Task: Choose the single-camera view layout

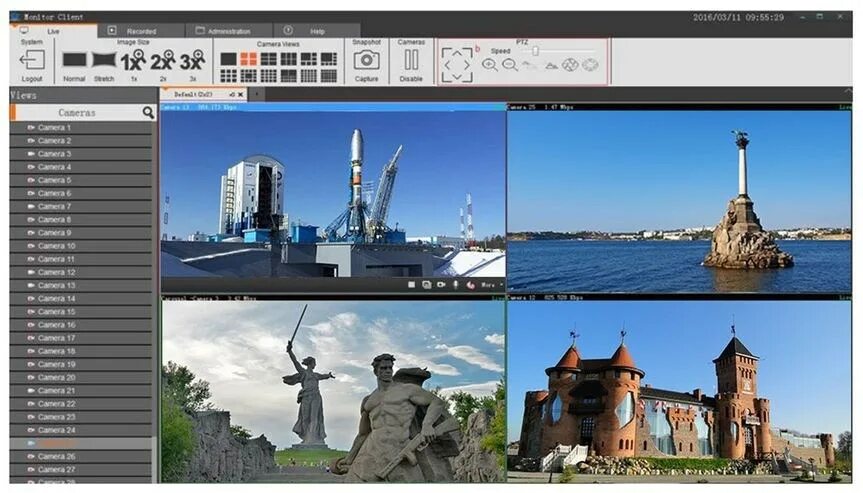Action: point(228,58)
